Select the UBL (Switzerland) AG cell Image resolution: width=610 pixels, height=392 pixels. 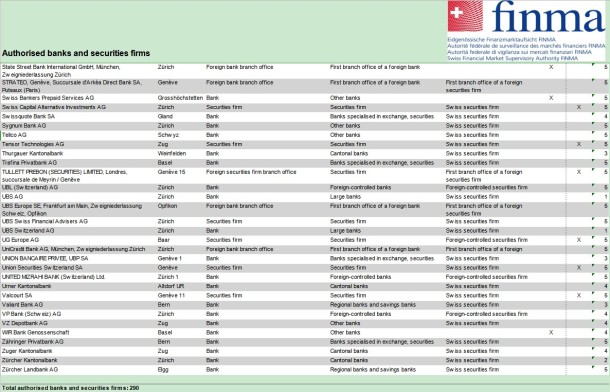[x=30, y=187]
